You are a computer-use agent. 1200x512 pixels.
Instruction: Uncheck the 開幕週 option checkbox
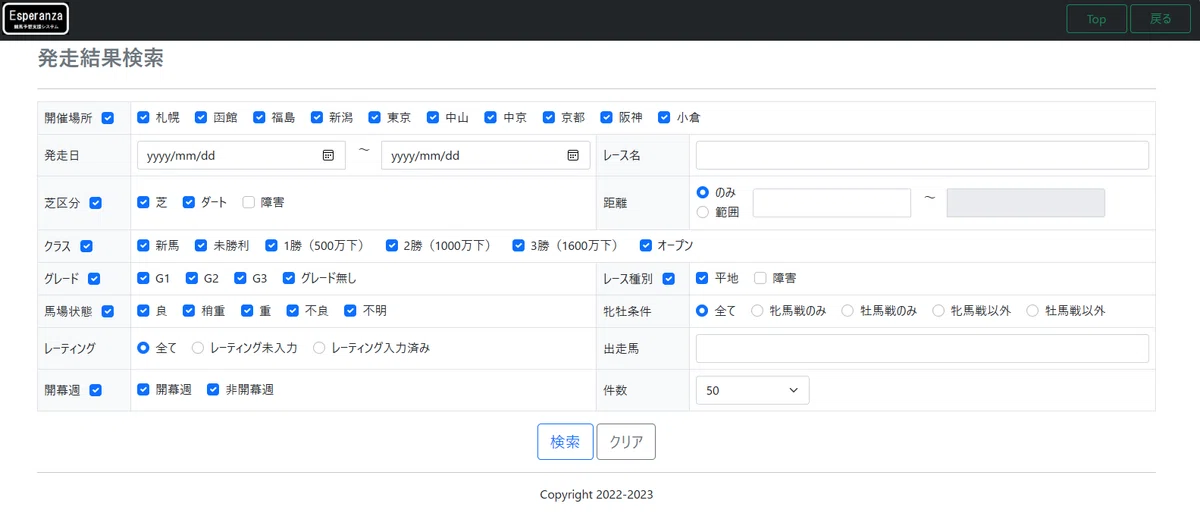coord(143,390)
